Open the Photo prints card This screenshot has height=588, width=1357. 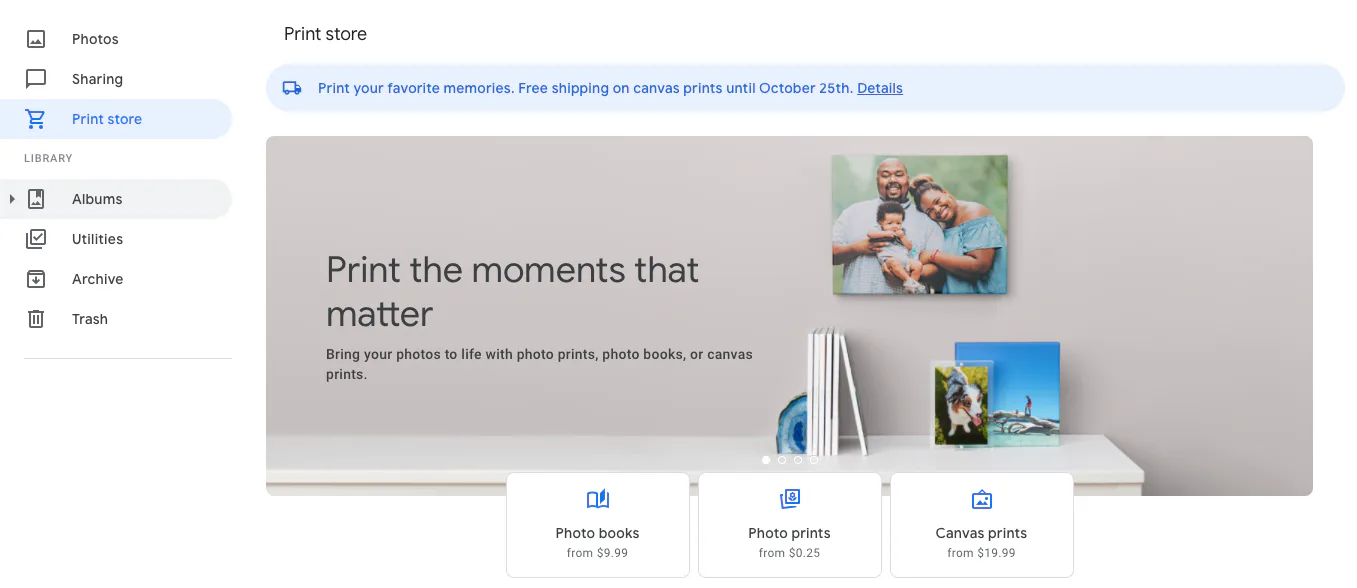tap(790, 525)
